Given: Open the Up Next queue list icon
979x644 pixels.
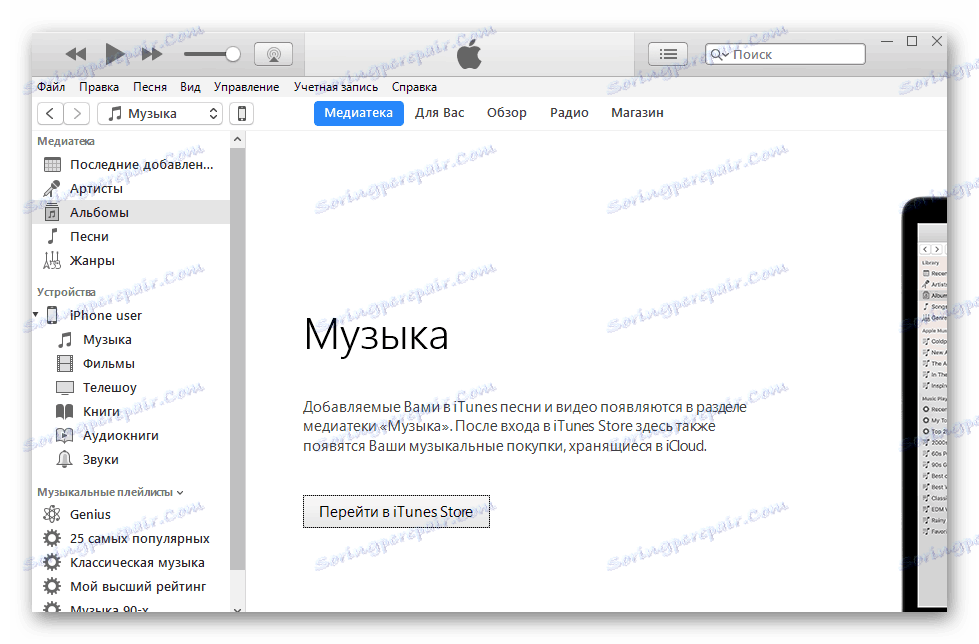Looking at the screenshot, I should tap(668, 53).
